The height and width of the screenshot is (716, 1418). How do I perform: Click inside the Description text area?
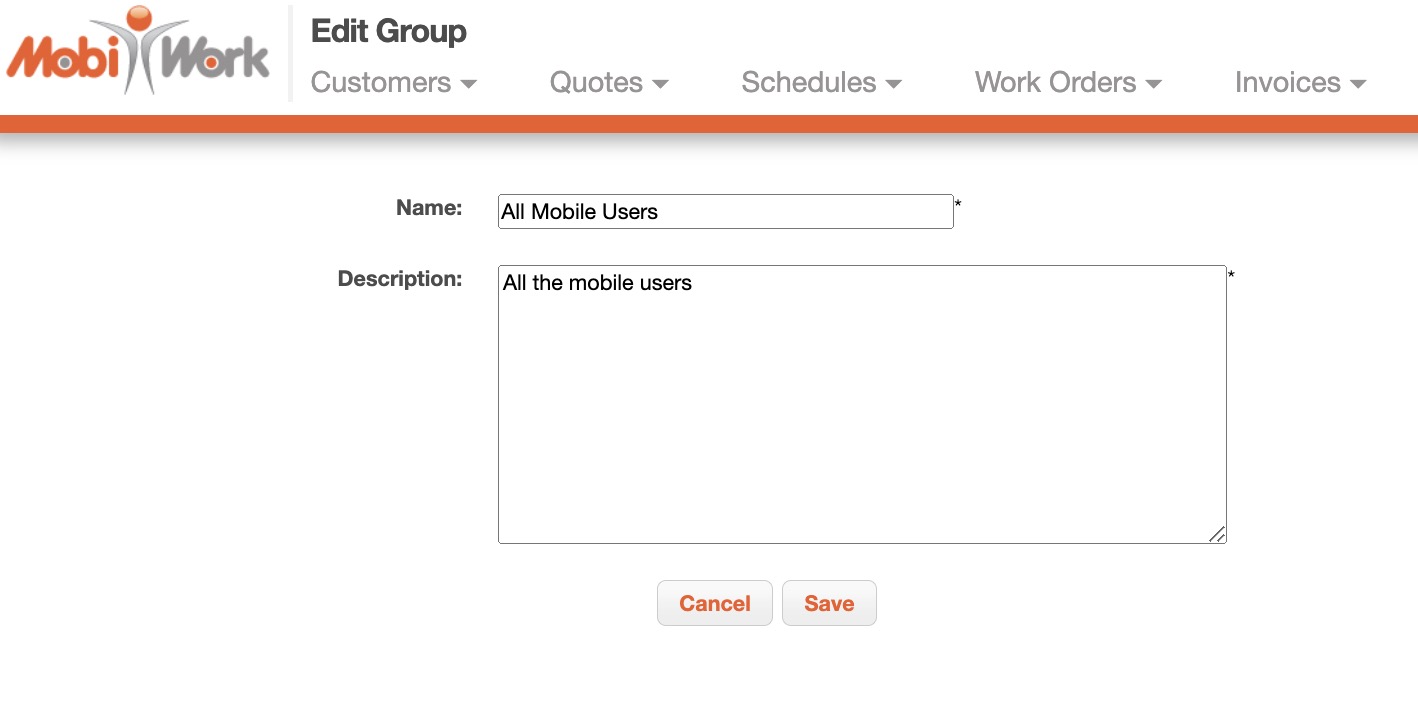861,404
